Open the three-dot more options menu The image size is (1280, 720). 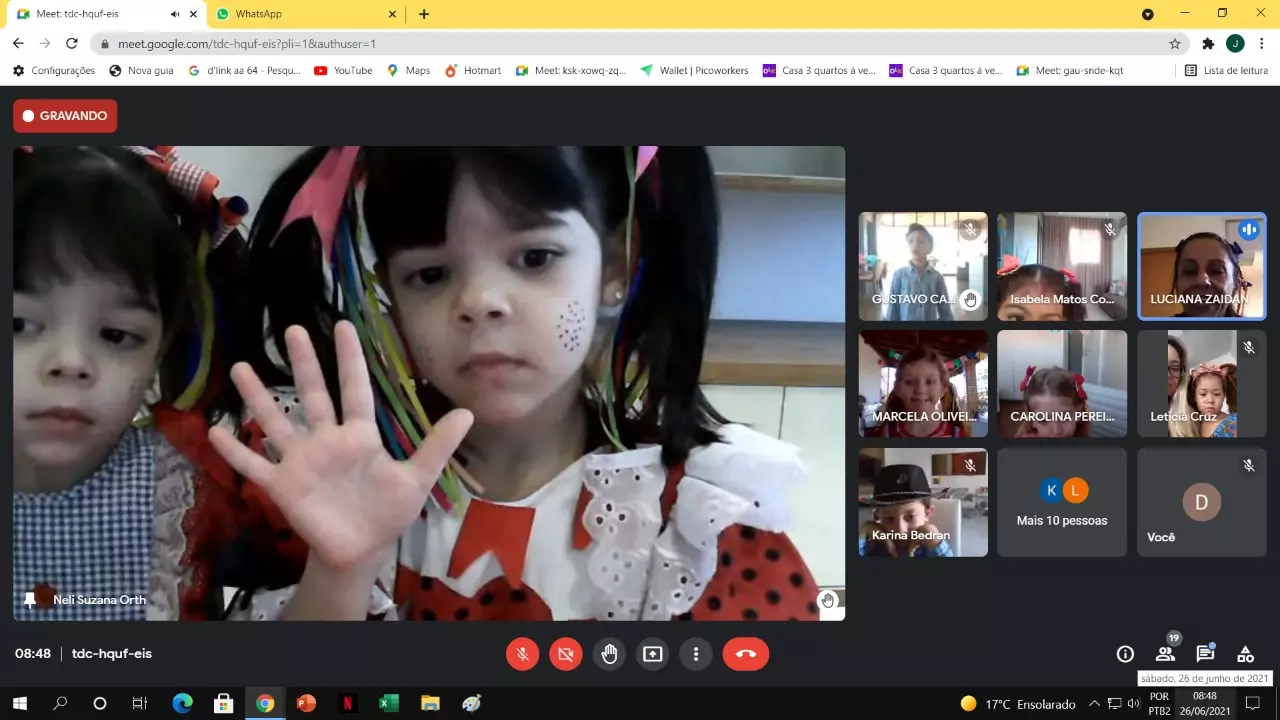click(x=696, y=654)
